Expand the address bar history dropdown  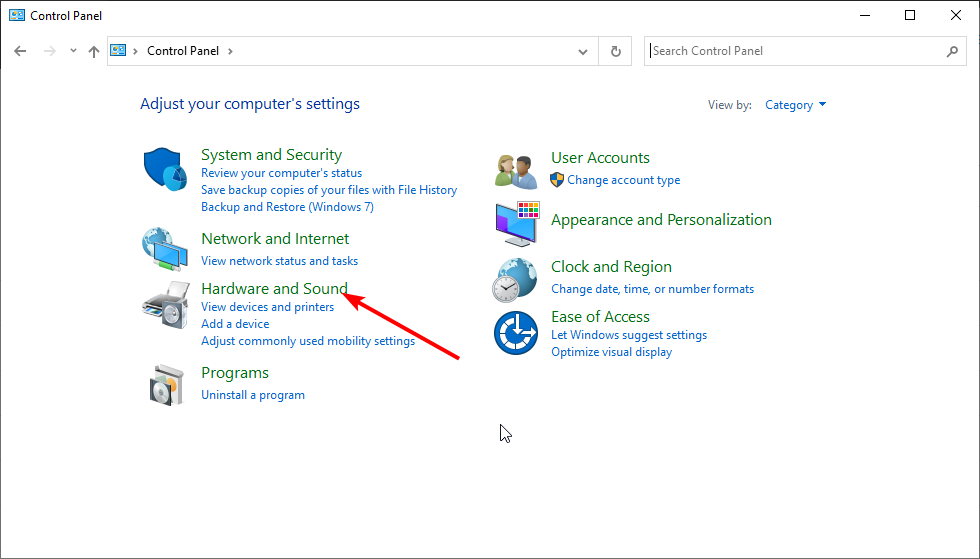pyautogui.click(x=584, y=51)
